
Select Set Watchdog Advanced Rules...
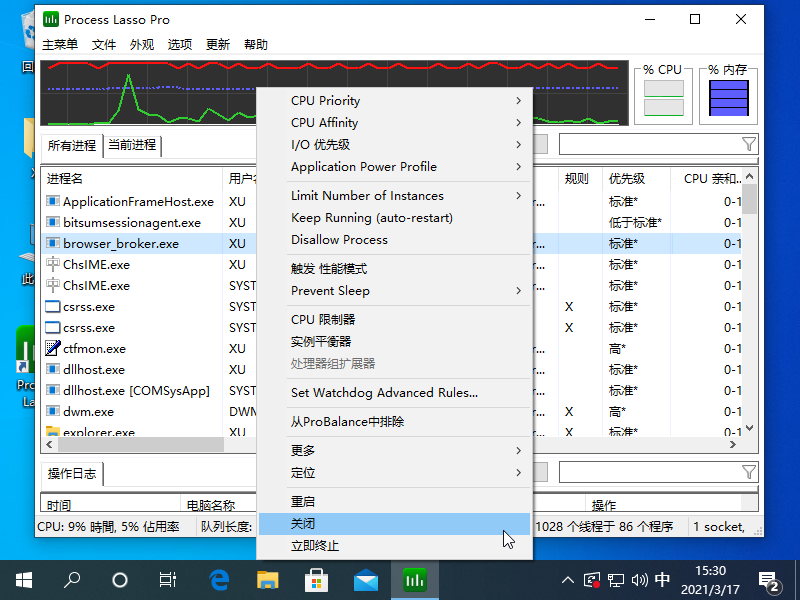(384, 393)
